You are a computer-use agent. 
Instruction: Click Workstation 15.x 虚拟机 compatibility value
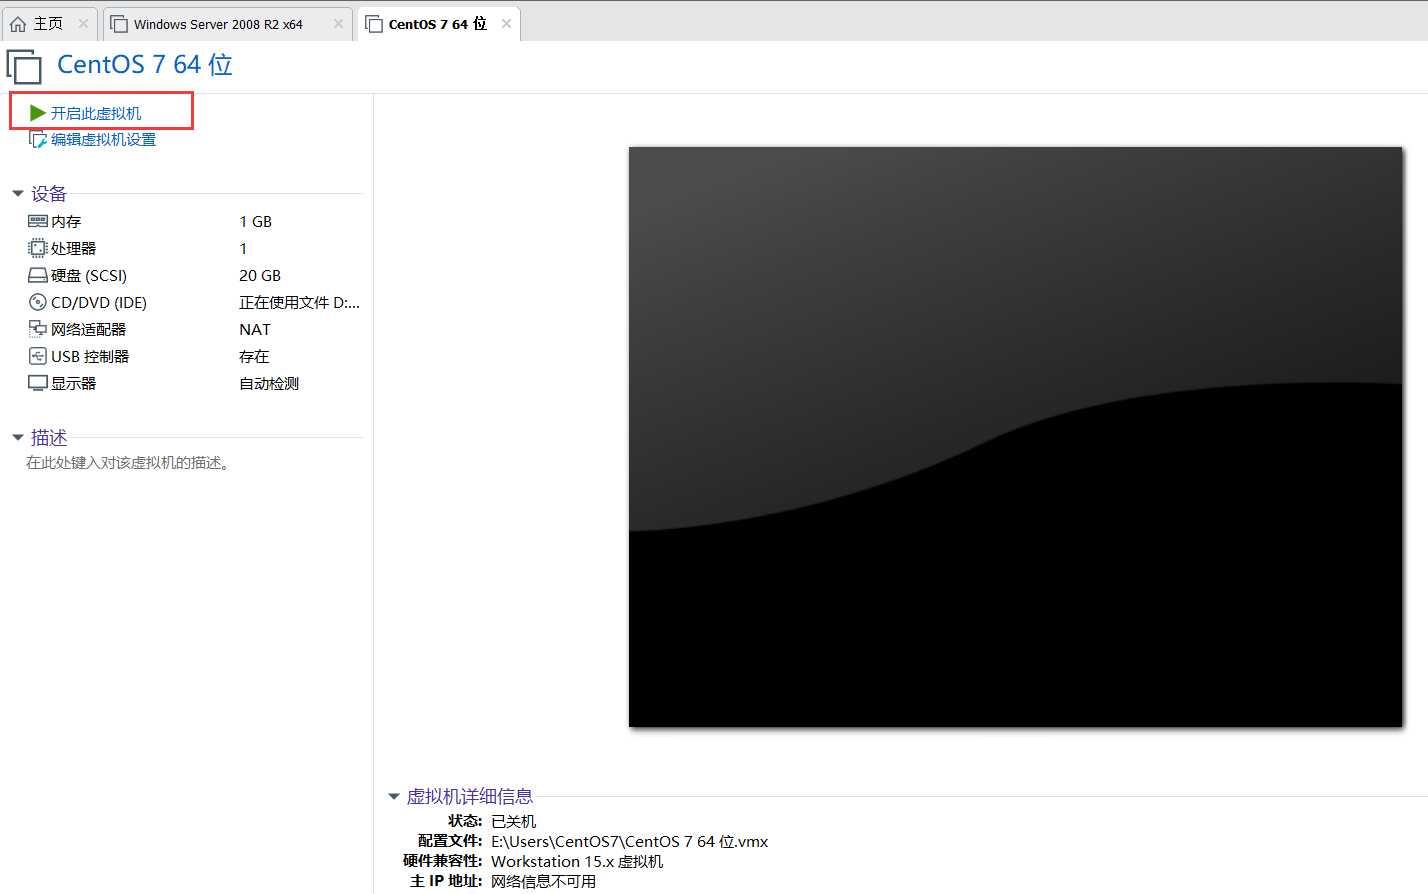[x=577, y=861]
